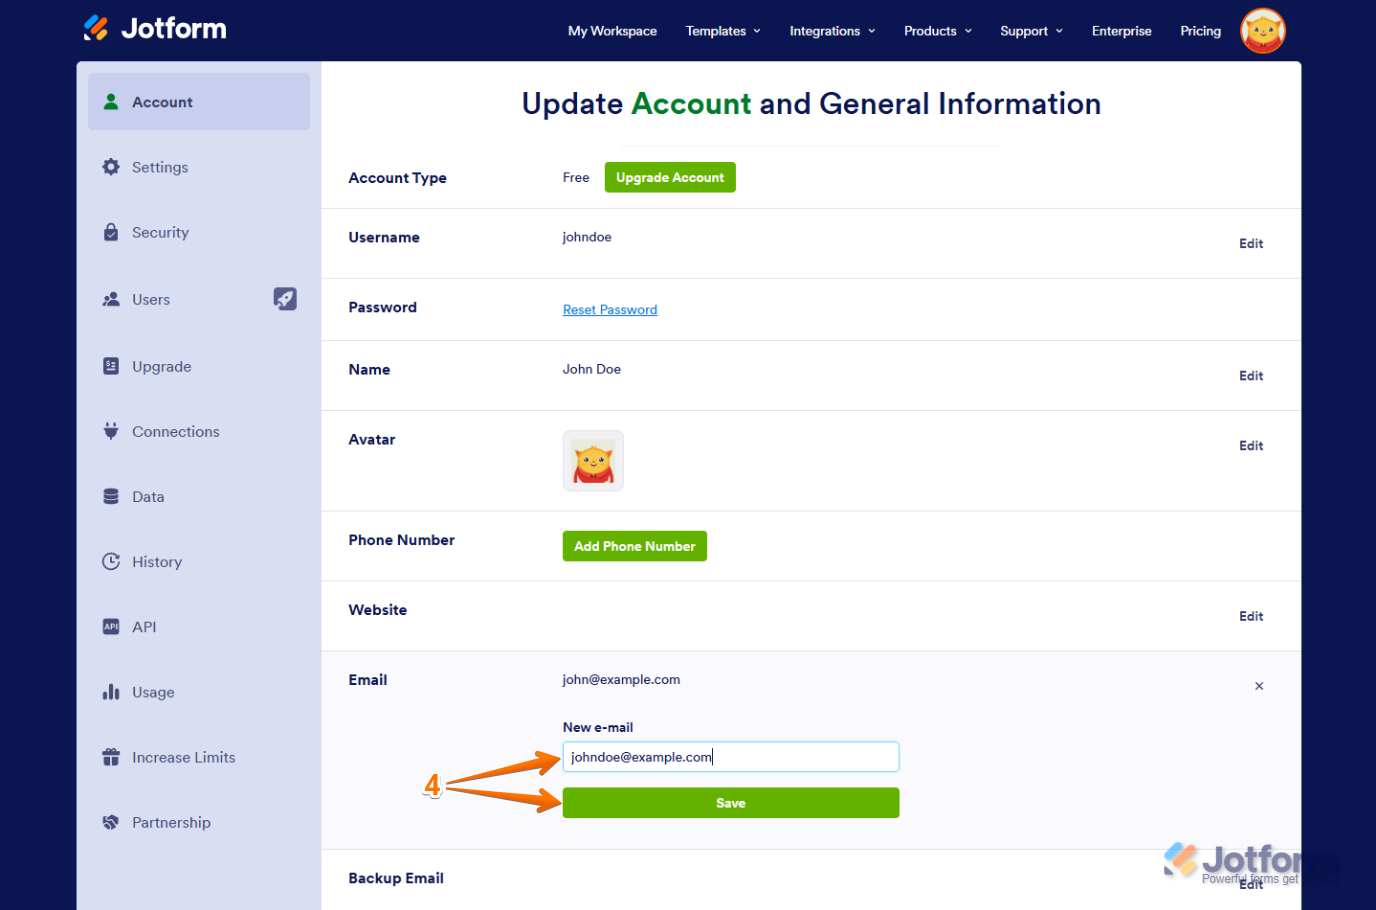This screenshot has height=910, width=1376.
Task: Click the johndoe username value
Action: click(587, 237)
